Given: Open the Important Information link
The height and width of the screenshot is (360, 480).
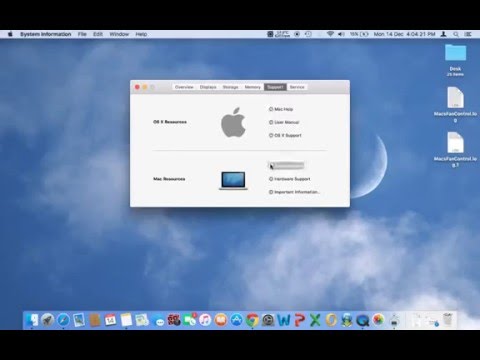Looking at the screenshot, I should click(x=295, y=192).
